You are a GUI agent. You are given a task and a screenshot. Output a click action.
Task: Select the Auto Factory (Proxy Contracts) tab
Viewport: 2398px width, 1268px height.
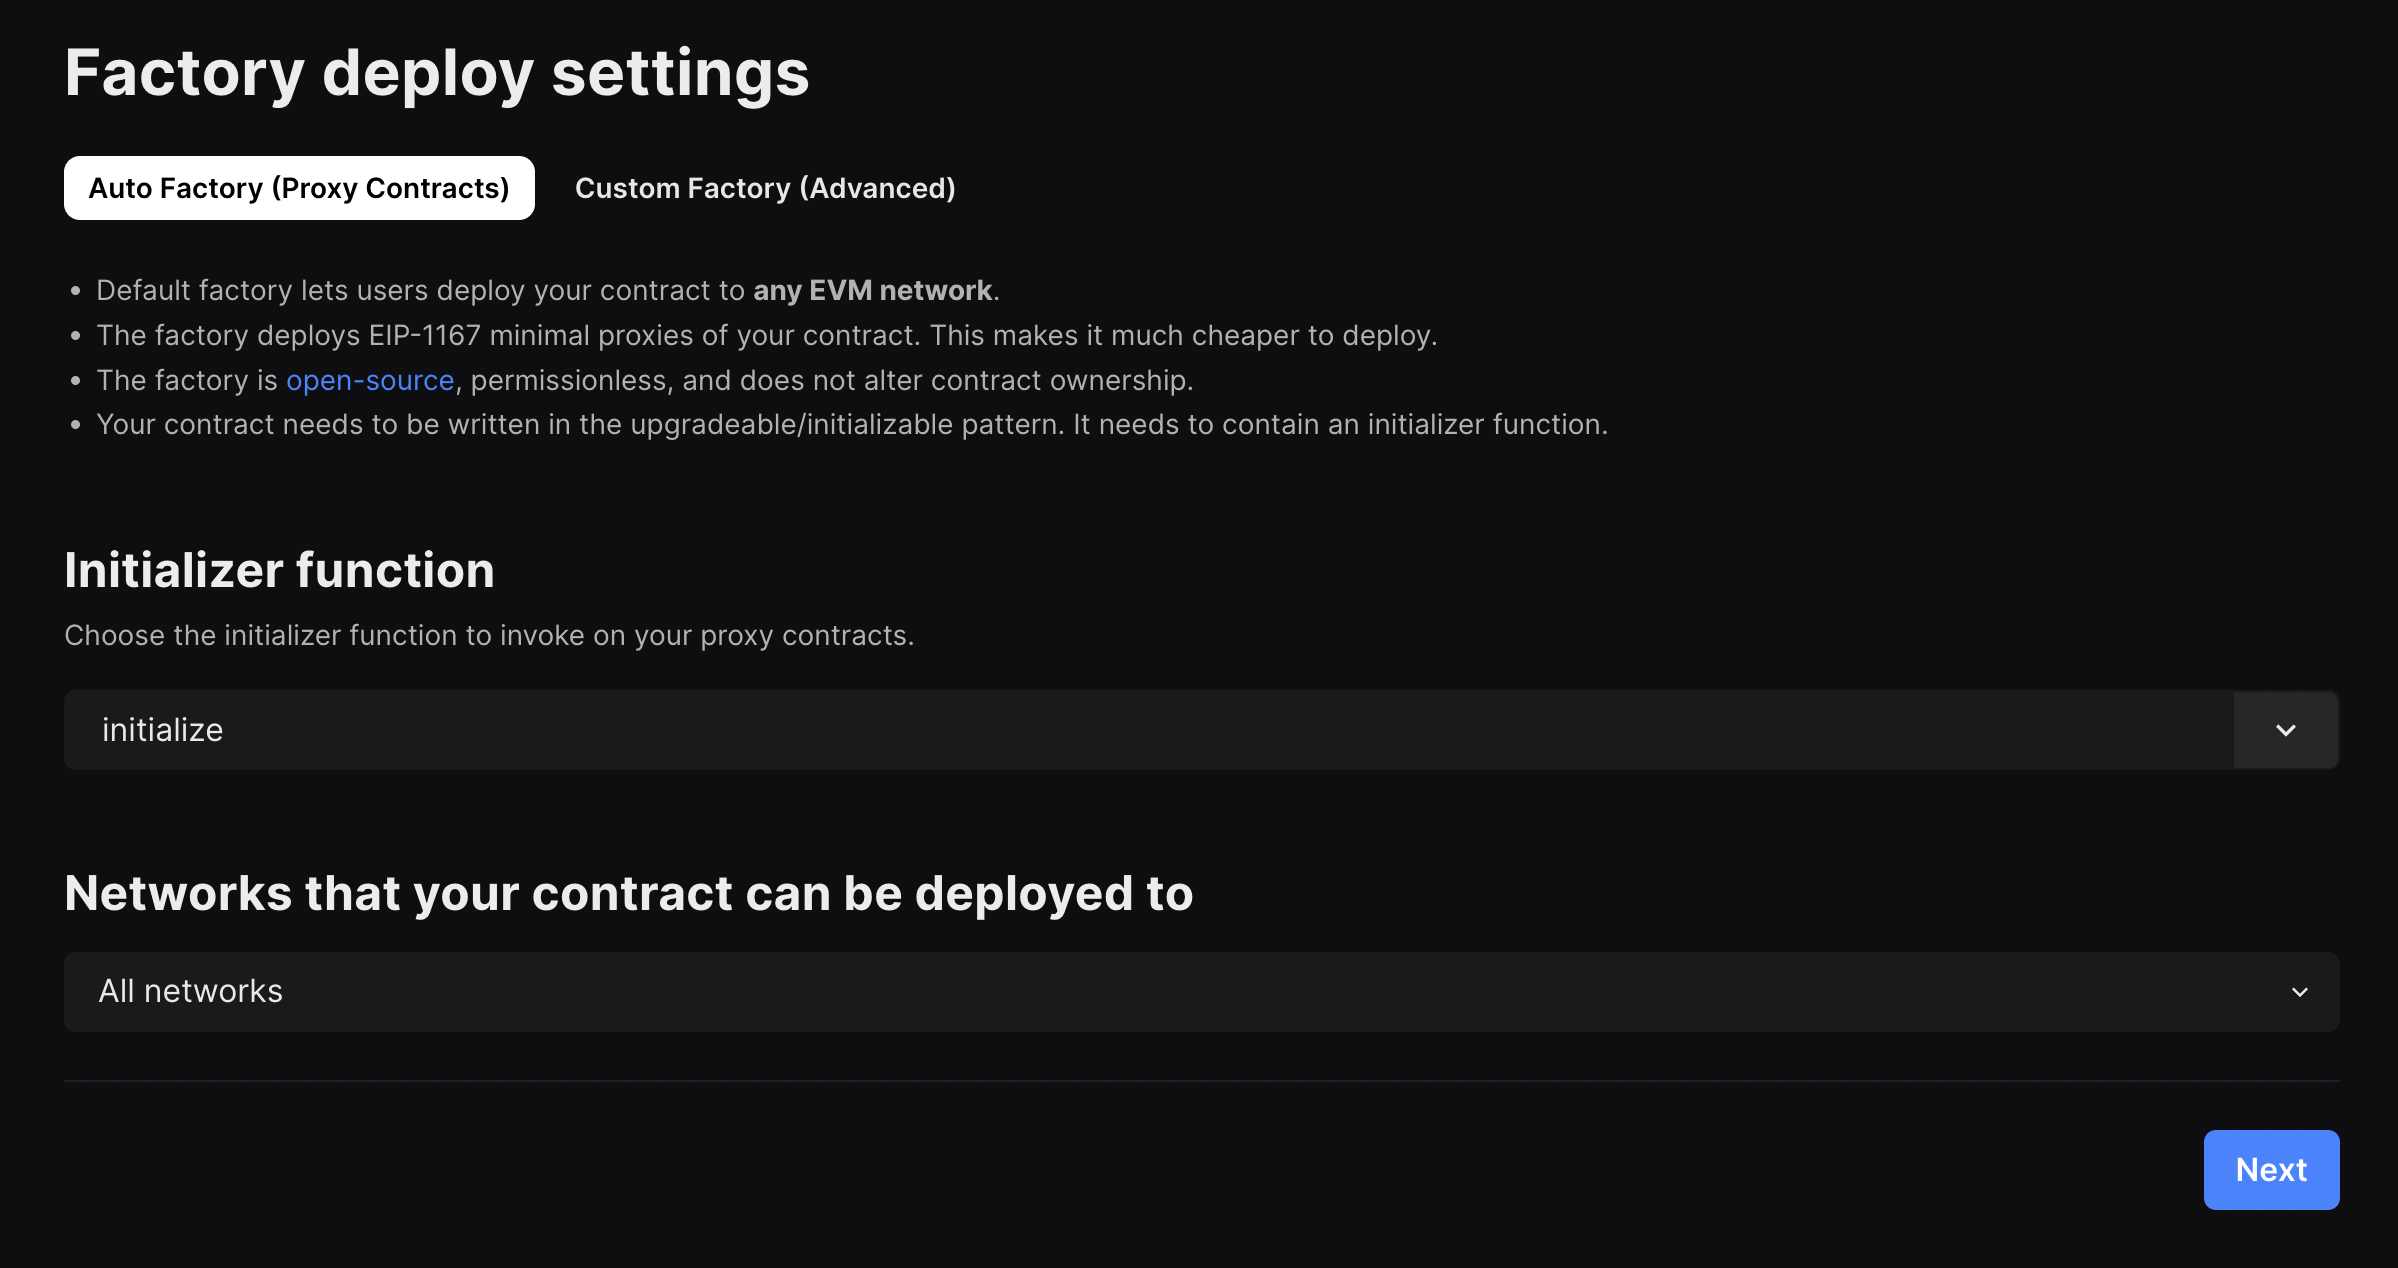299,188
